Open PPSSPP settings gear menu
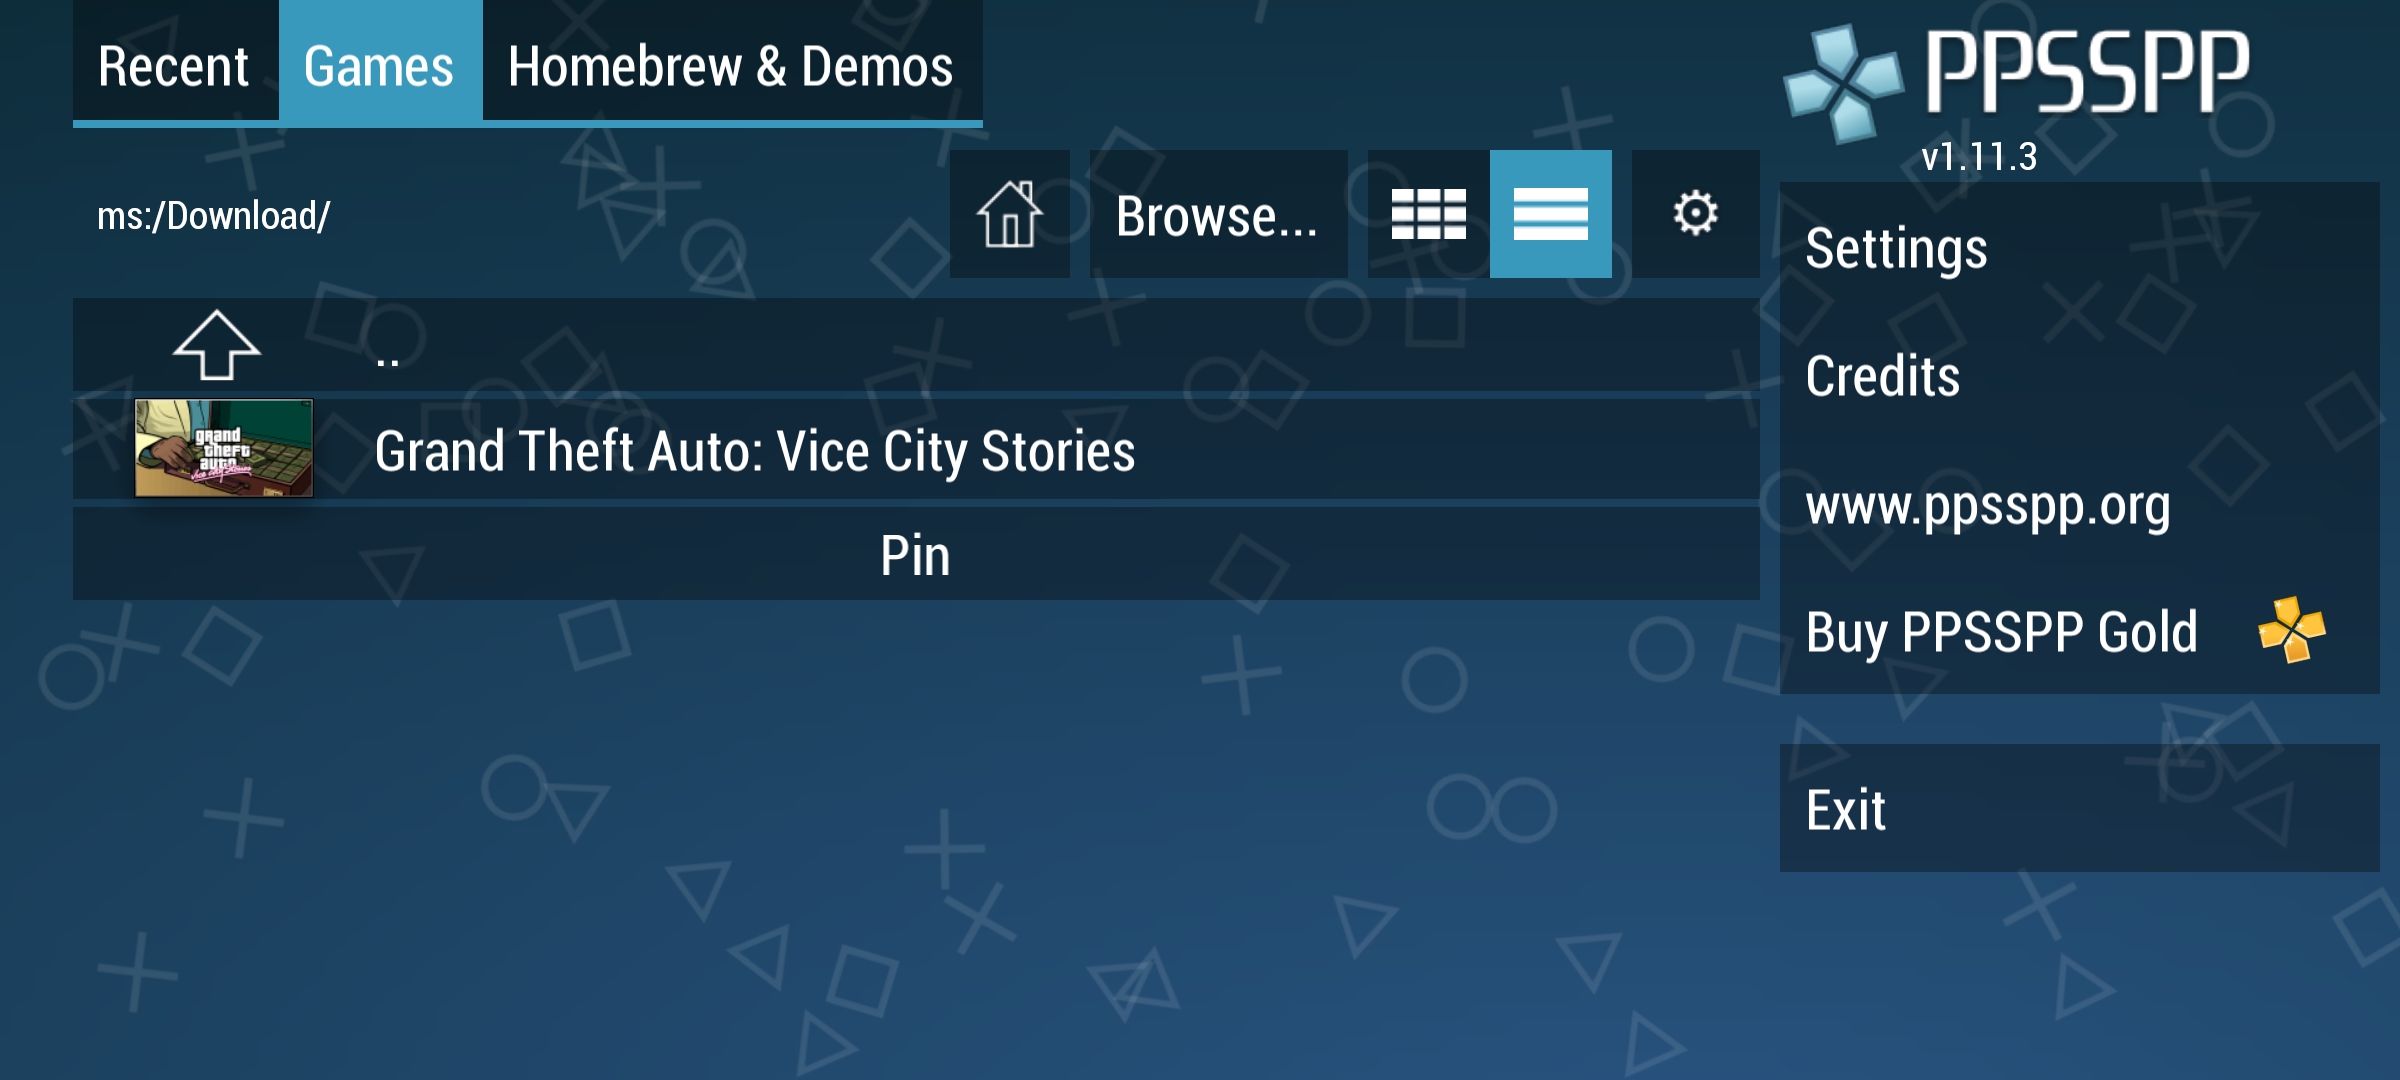This screenshot has width=2400, height=1080. tap(1696, 213)
